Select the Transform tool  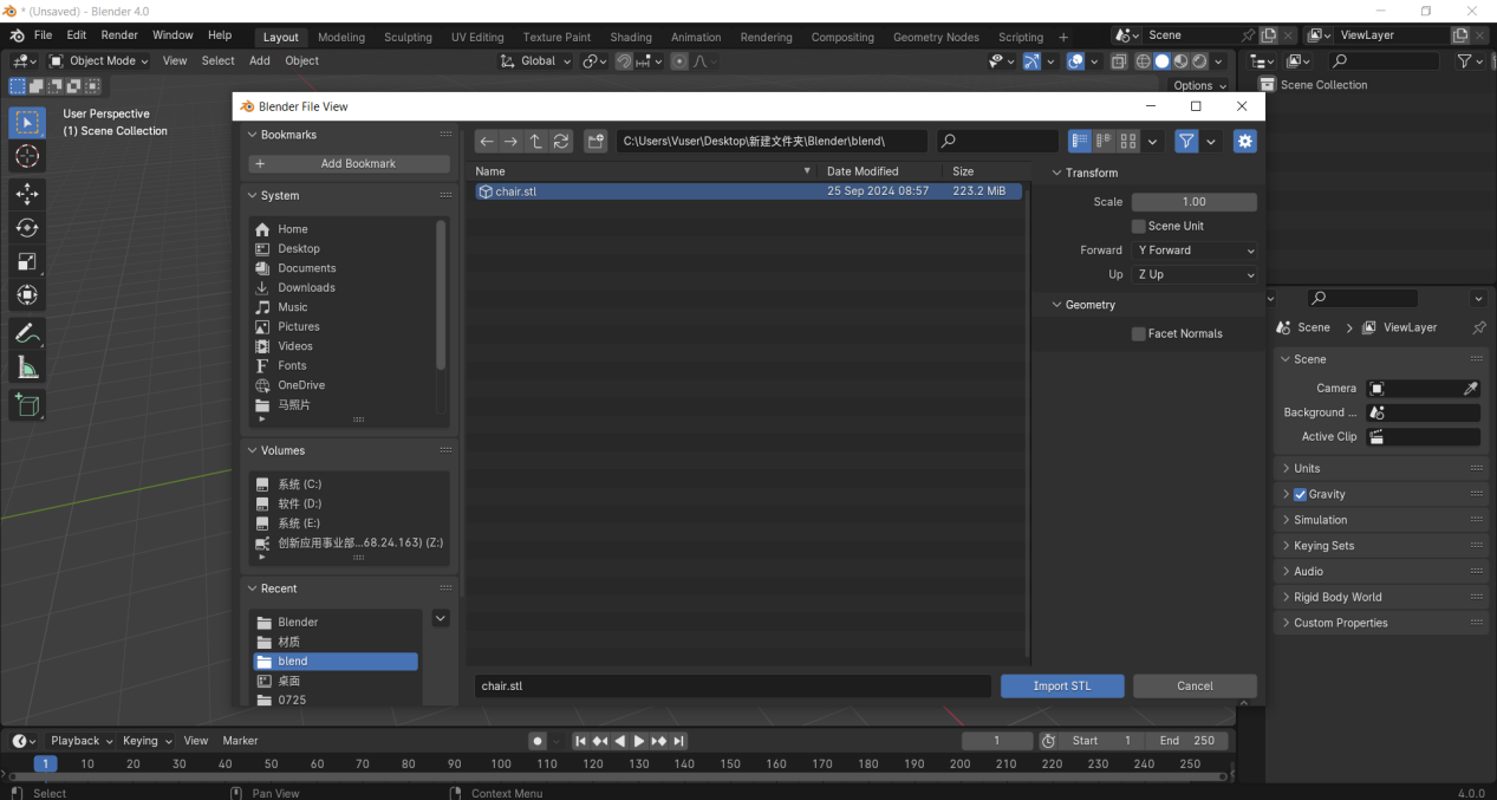(27, 296)
